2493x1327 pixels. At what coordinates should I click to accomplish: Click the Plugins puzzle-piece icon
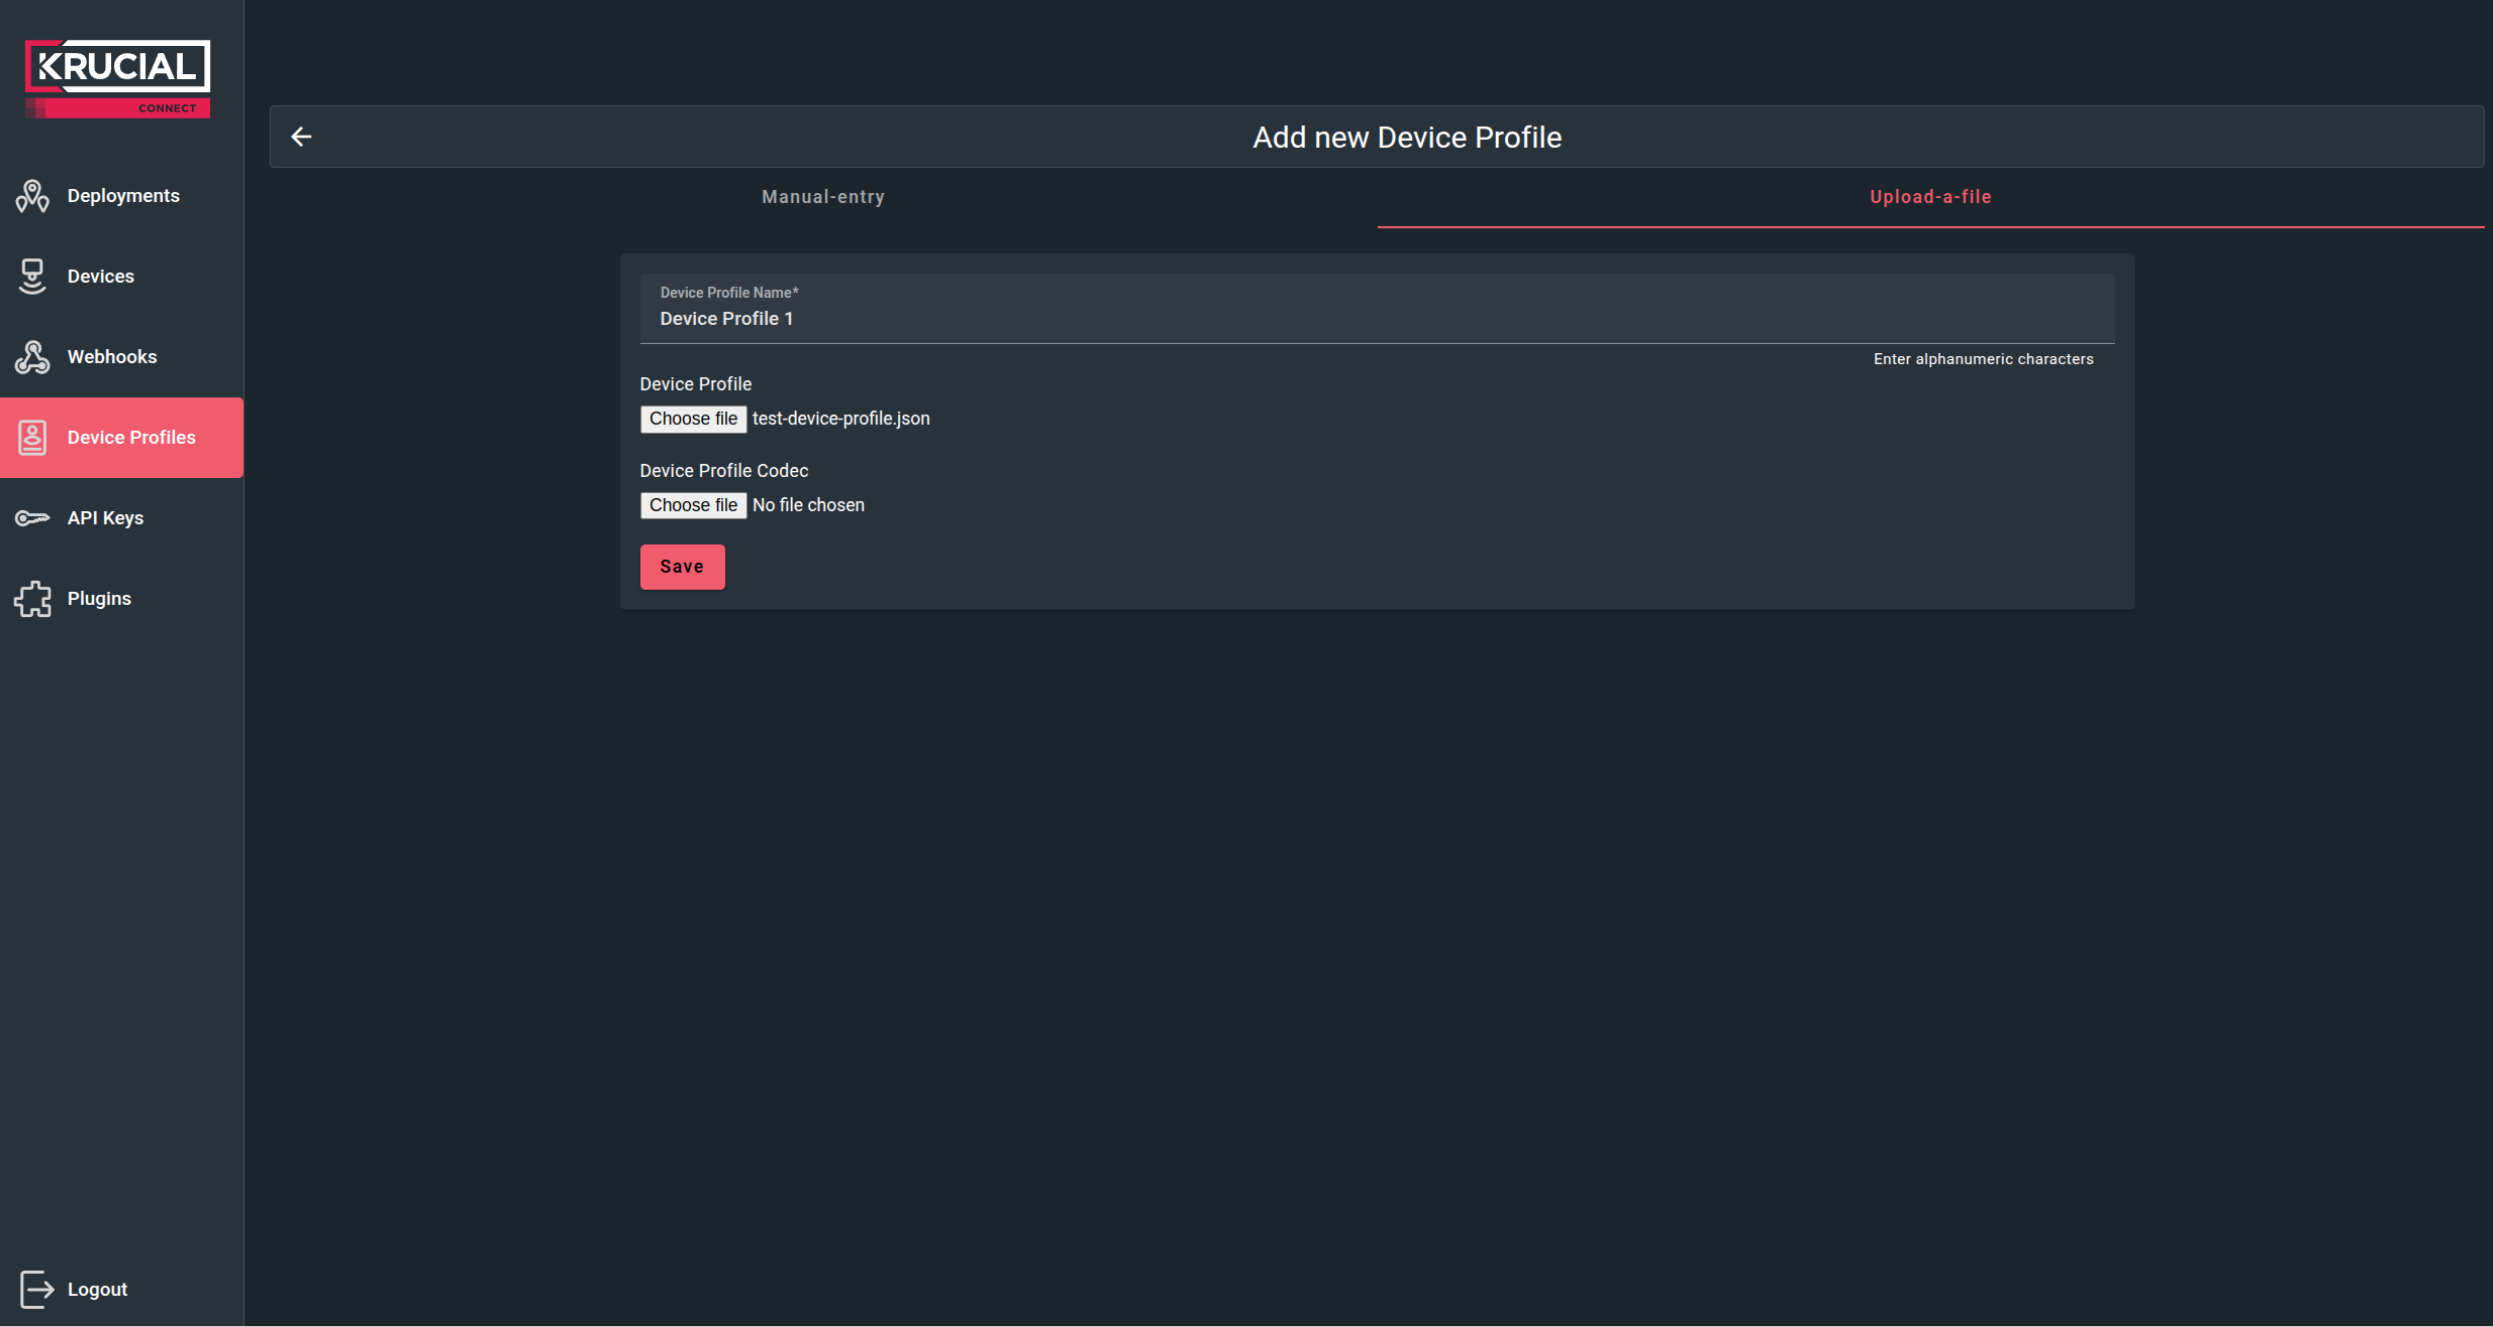click(x=32, y=598)
